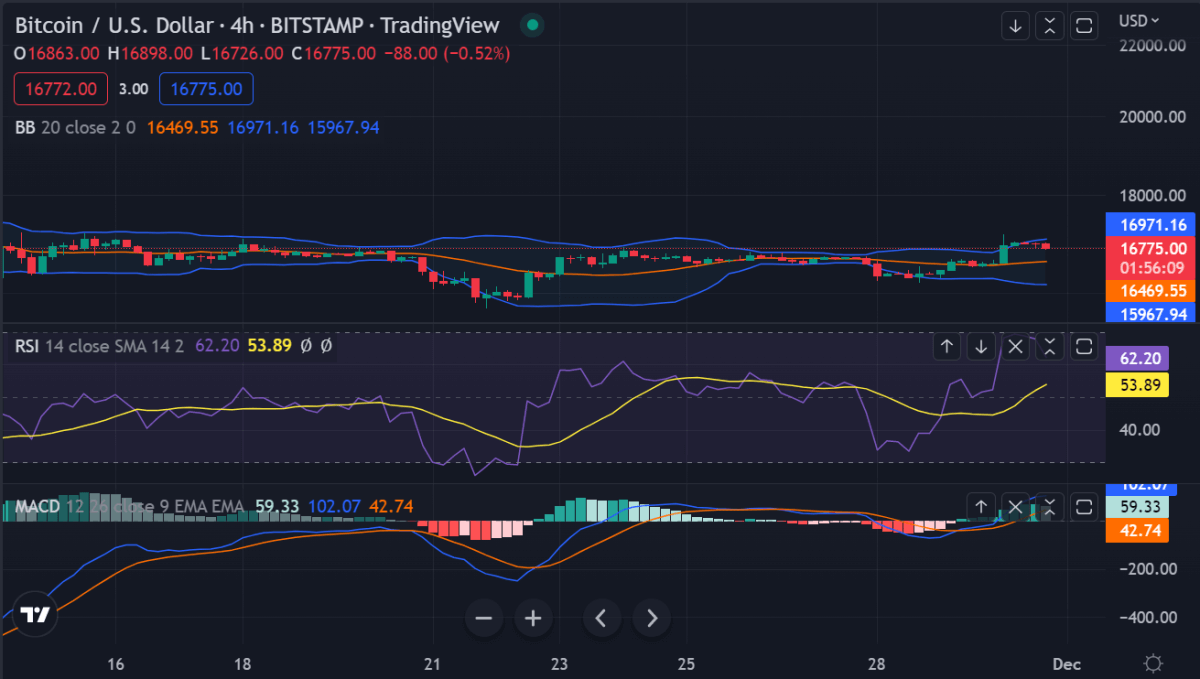This screenshot has width=1200, height=679.
Task: Maximize the MACD pane
Action: (x=1083, y=507)
